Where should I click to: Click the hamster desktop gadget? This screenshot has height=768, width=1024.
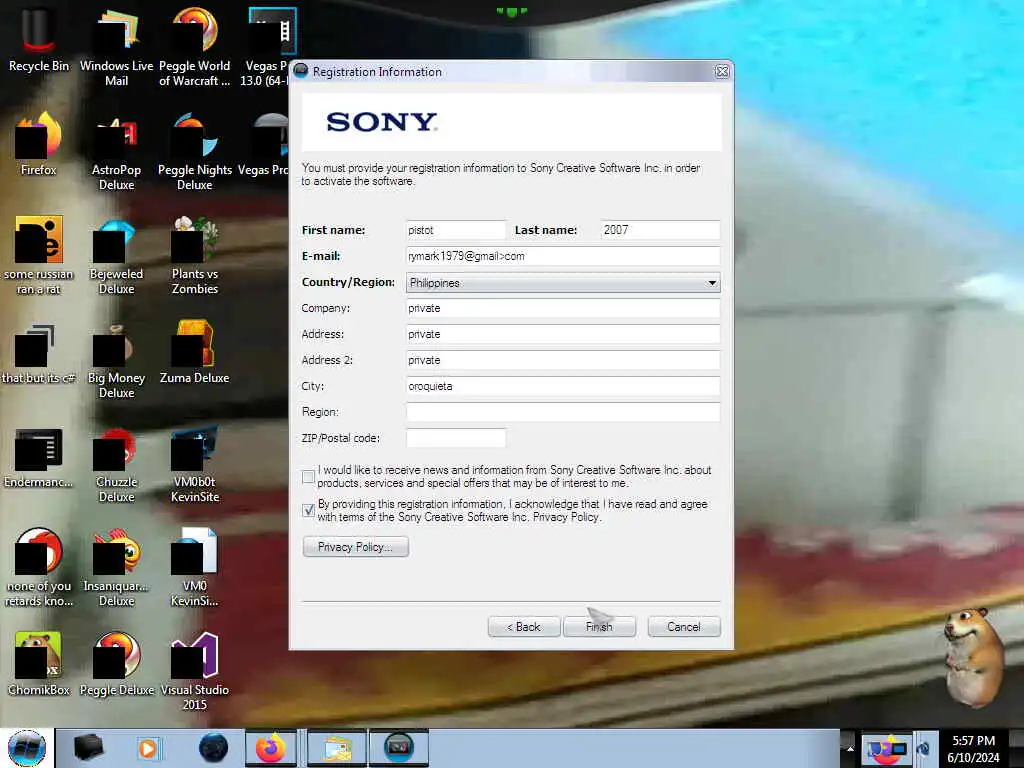973,656
